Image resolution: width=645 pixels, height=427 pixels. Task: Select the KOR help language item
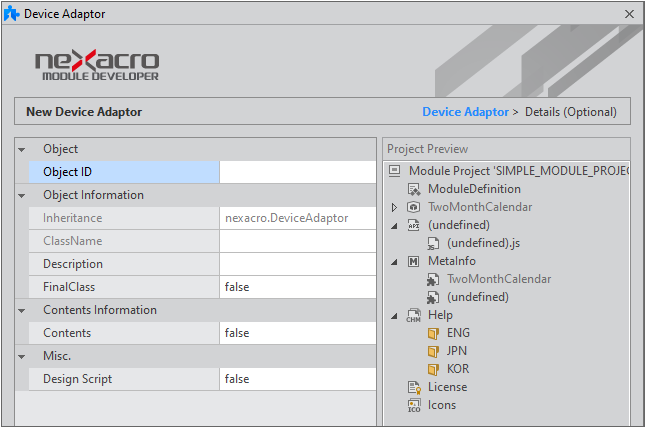pyautogui.click(x=460, y=369)
